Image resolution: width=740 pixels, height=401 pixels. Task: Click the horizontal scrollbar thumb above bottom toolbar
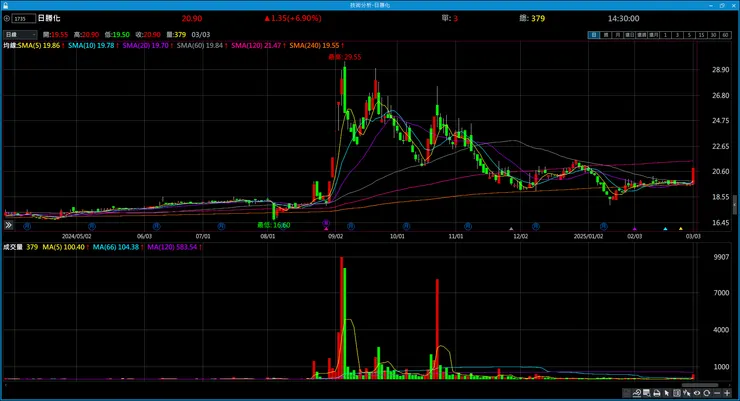700,385
